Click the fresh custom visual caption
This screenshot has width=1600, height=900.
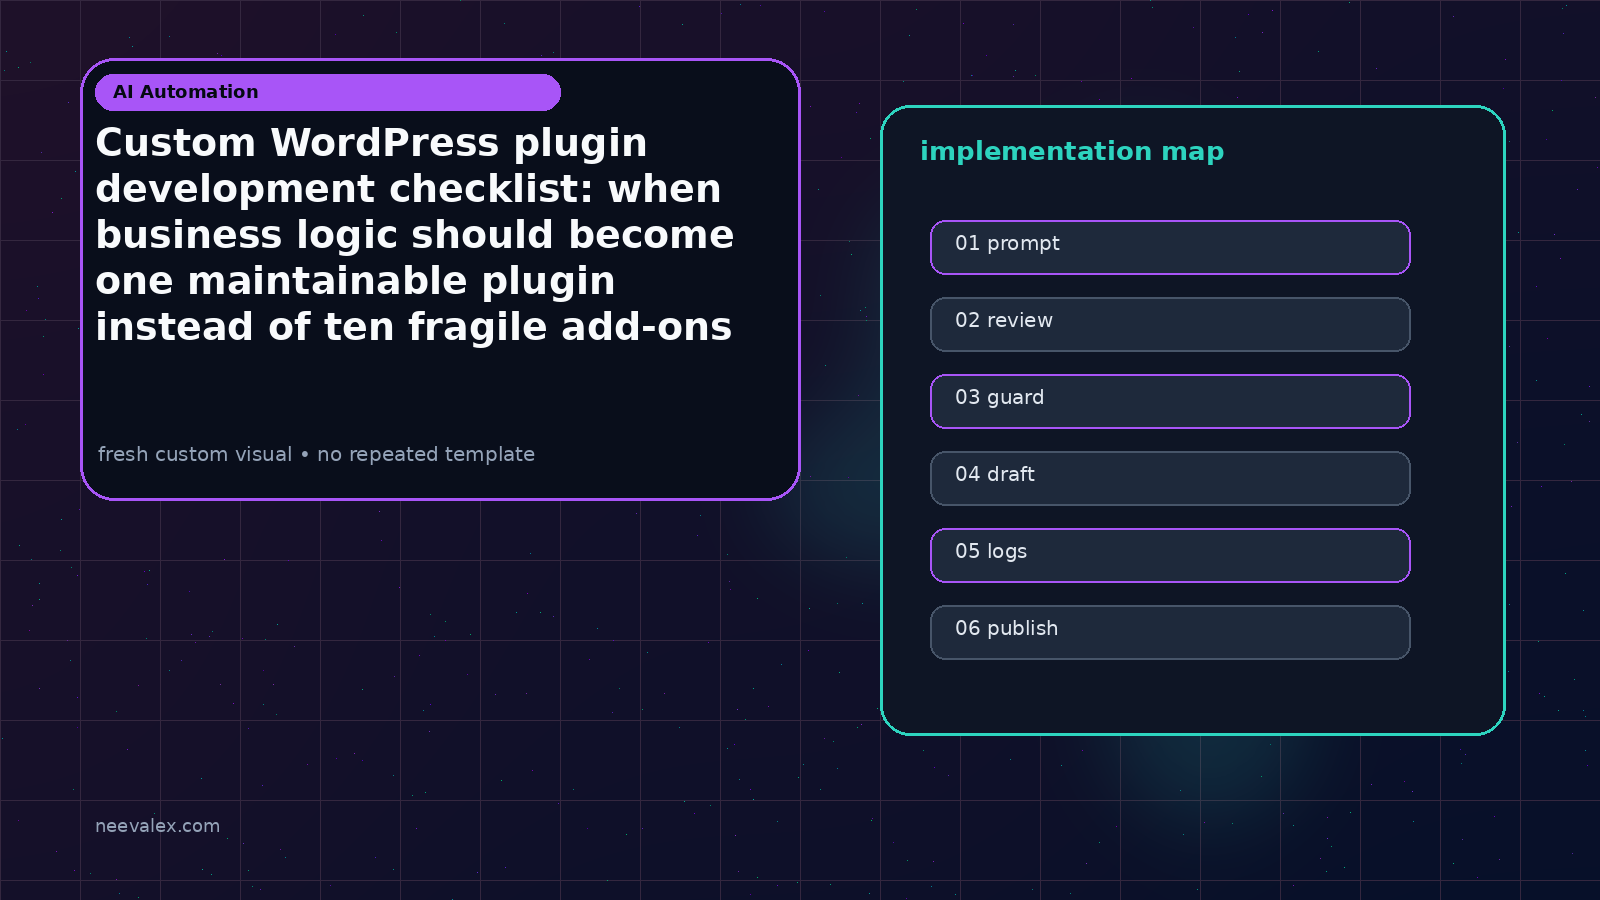316,454
